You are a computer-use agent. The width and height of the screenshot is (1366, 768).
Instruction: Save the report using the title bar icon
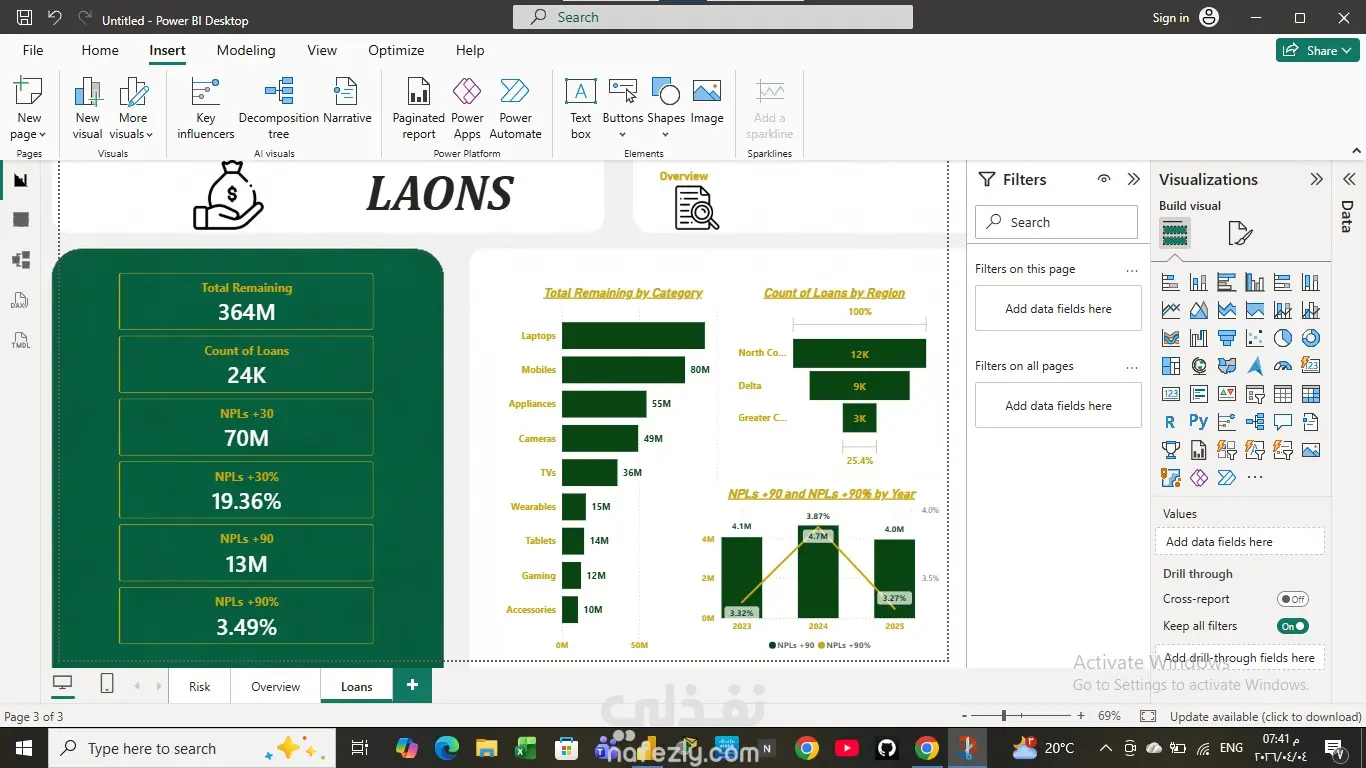tap(25, 18)
